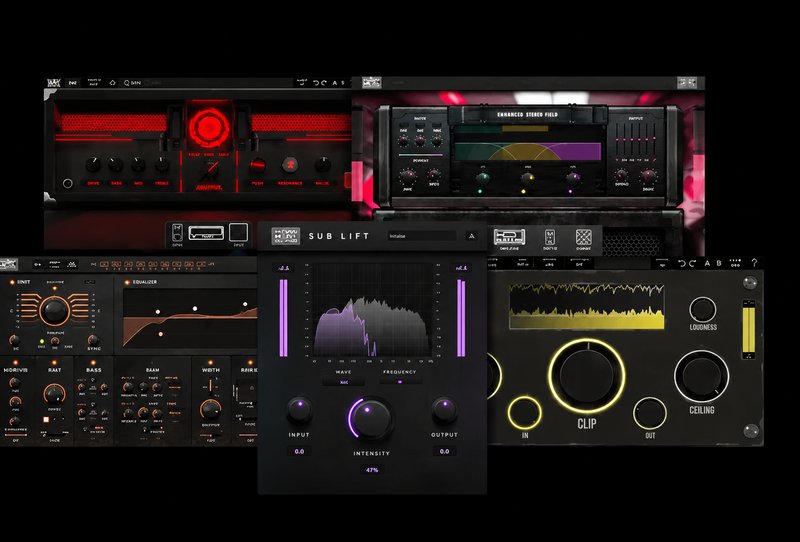Image resolution: width=800 pixels, height=542 pixels.
Task: Click the Input knob in Sub Lift
Action: coord(299,410)
